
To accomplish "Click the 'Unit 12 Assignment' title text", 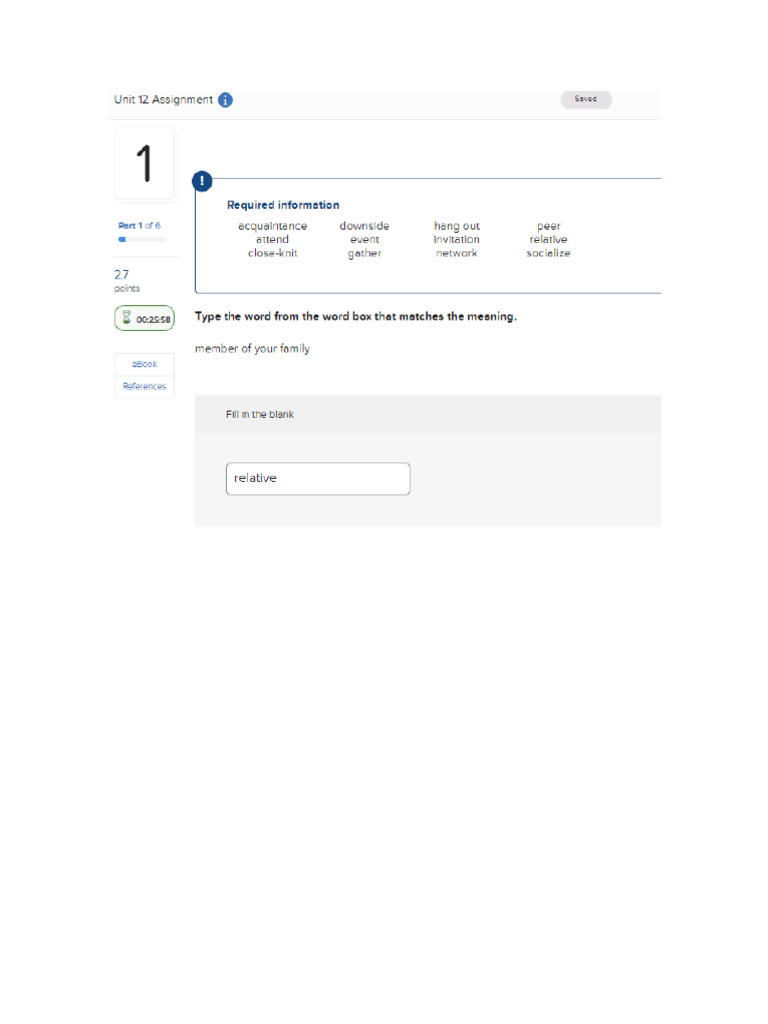I will click(163, 99).
